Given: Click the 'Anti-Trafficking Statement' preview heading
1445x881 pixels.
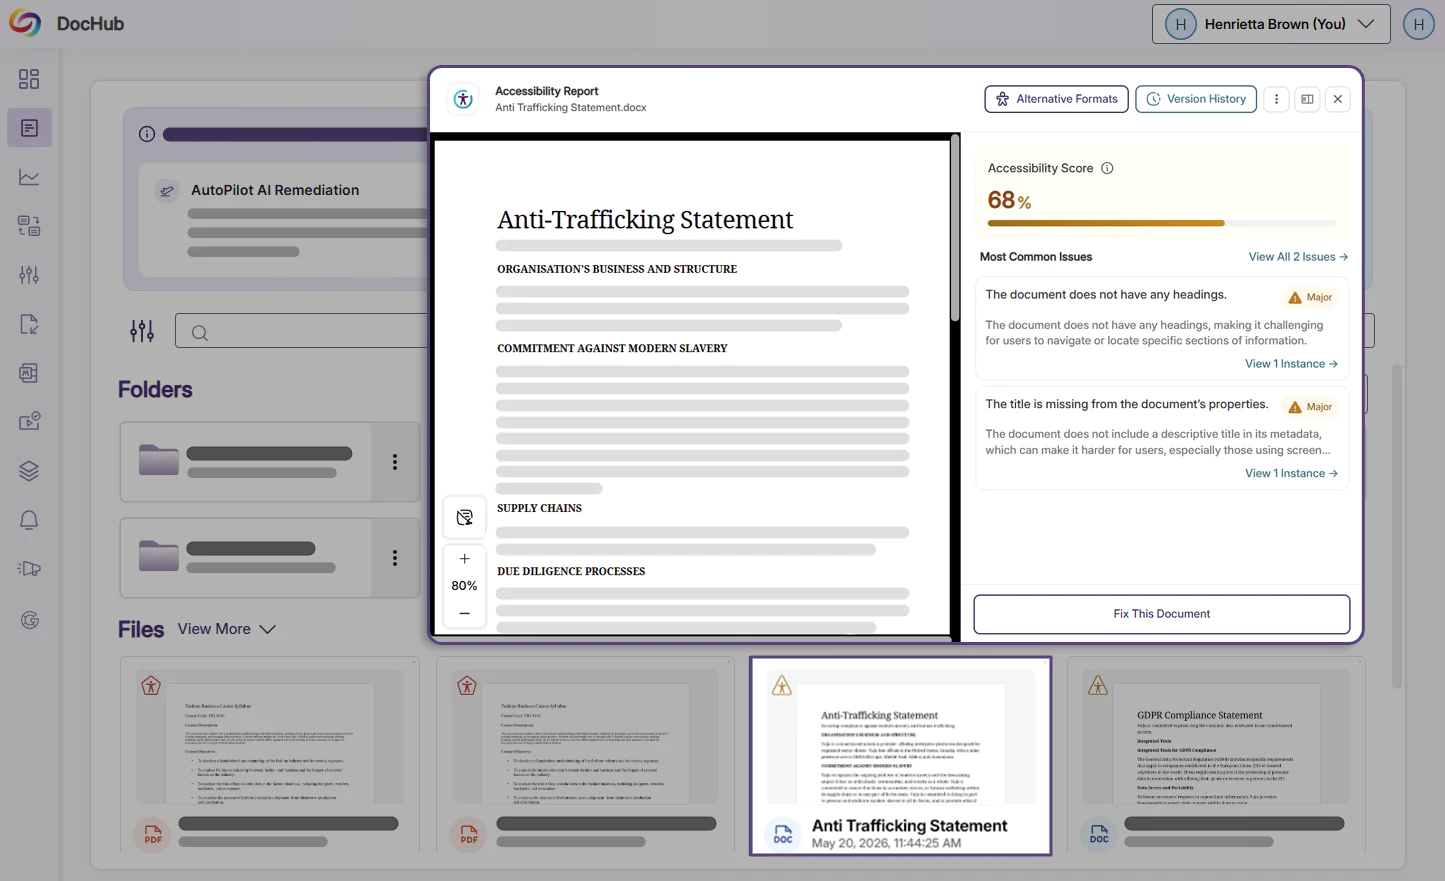Looking at the screenshot, I should pyautogui.click(x=645, y=219).
